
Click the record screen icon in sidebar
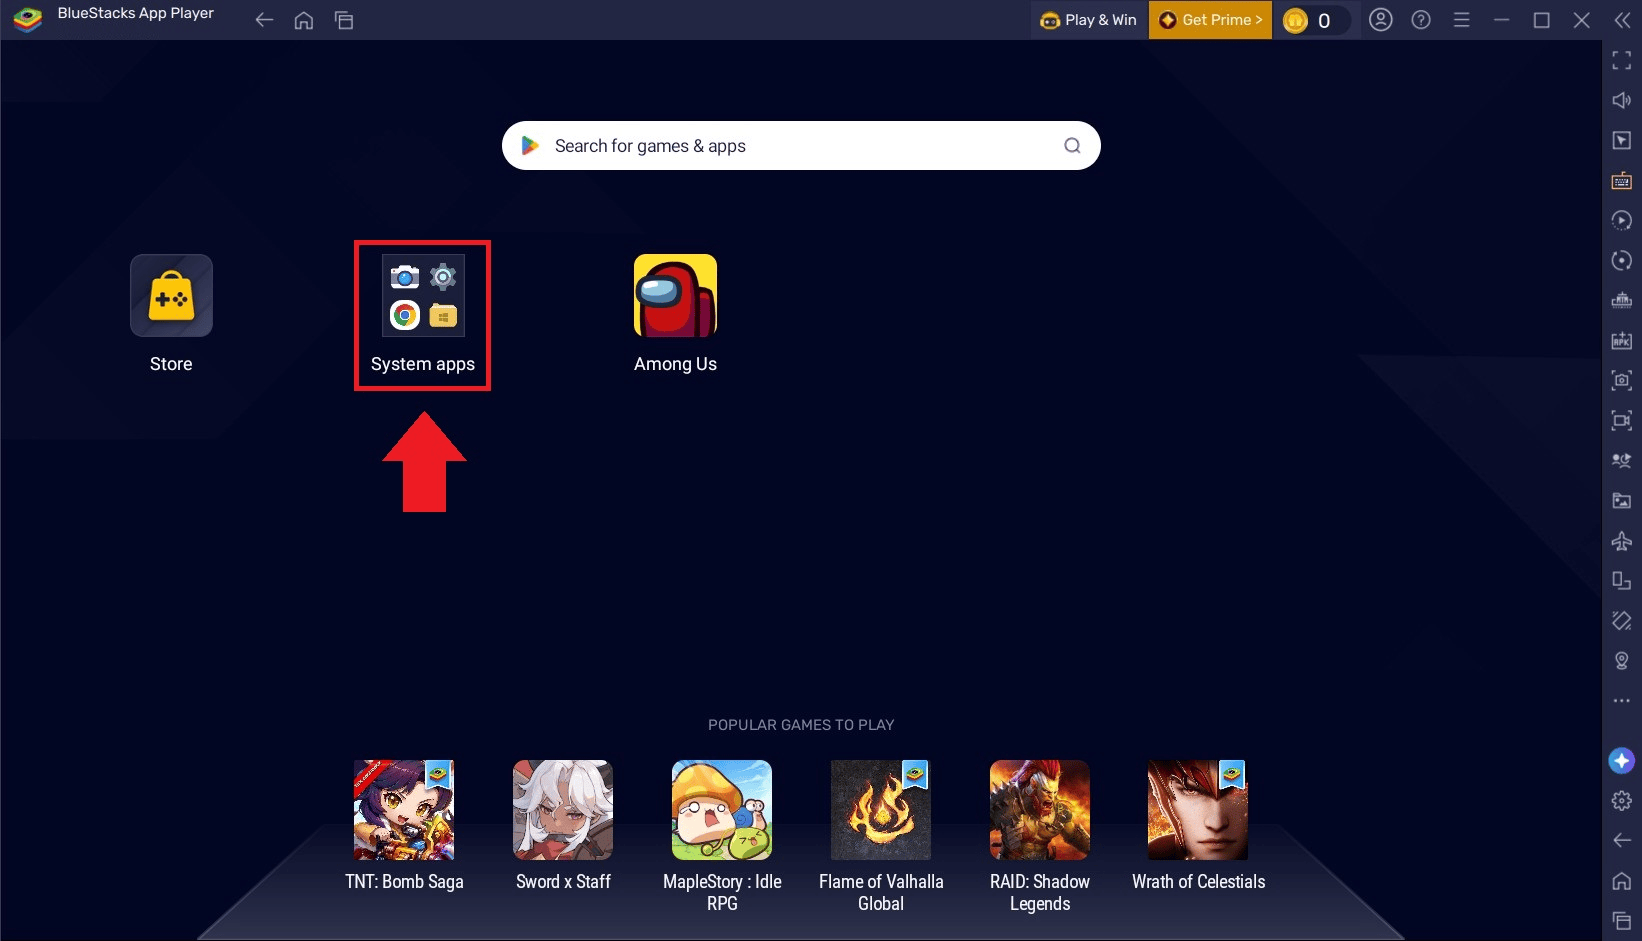click(x=1622, y=421)
